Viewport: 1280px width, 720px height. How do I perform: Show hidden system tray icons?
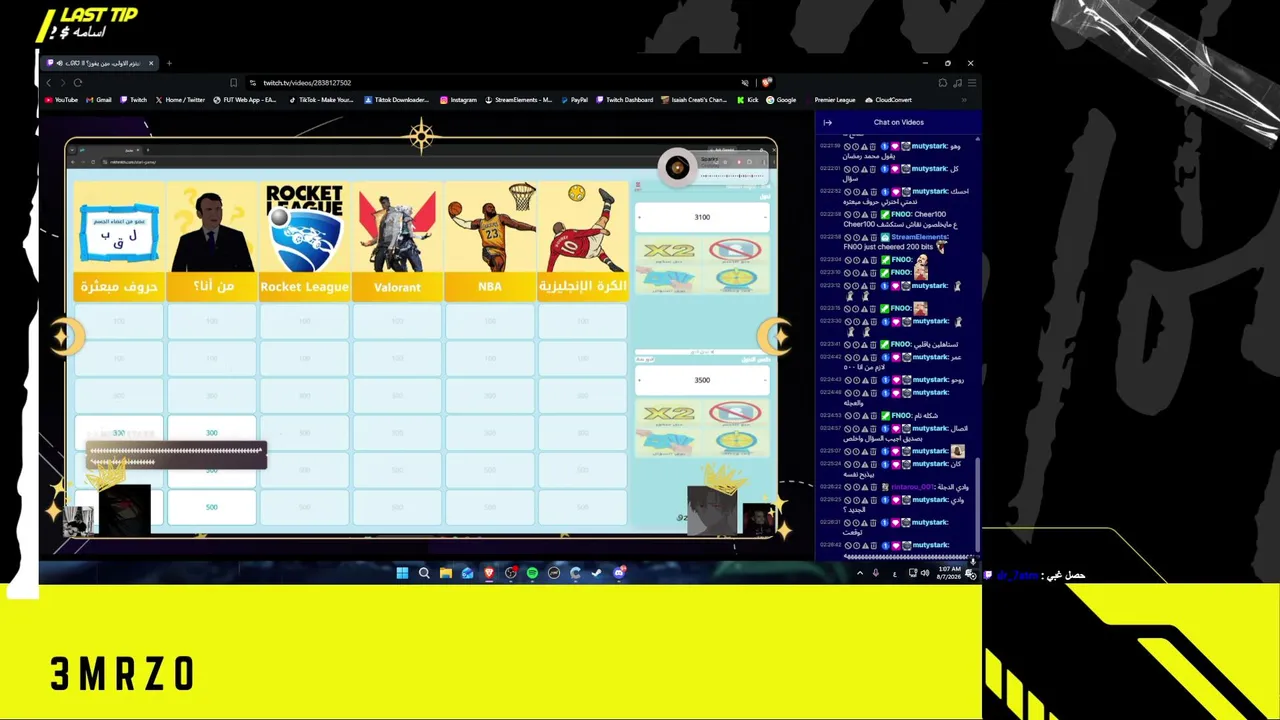tap(860, 573)
